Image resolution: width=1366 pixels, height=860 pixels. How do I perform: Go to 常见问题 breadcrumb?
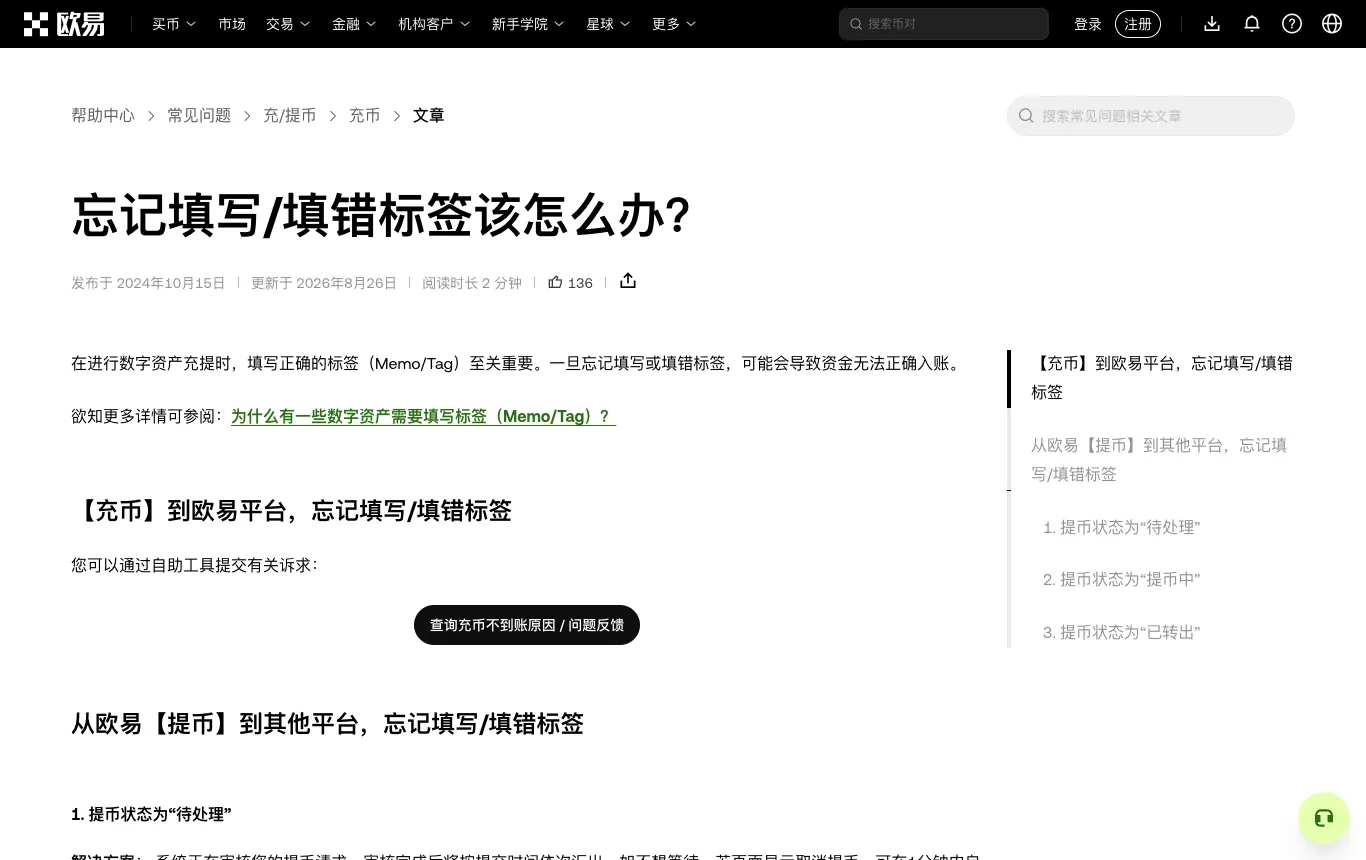pyautogui.click(x=199, y=116)
